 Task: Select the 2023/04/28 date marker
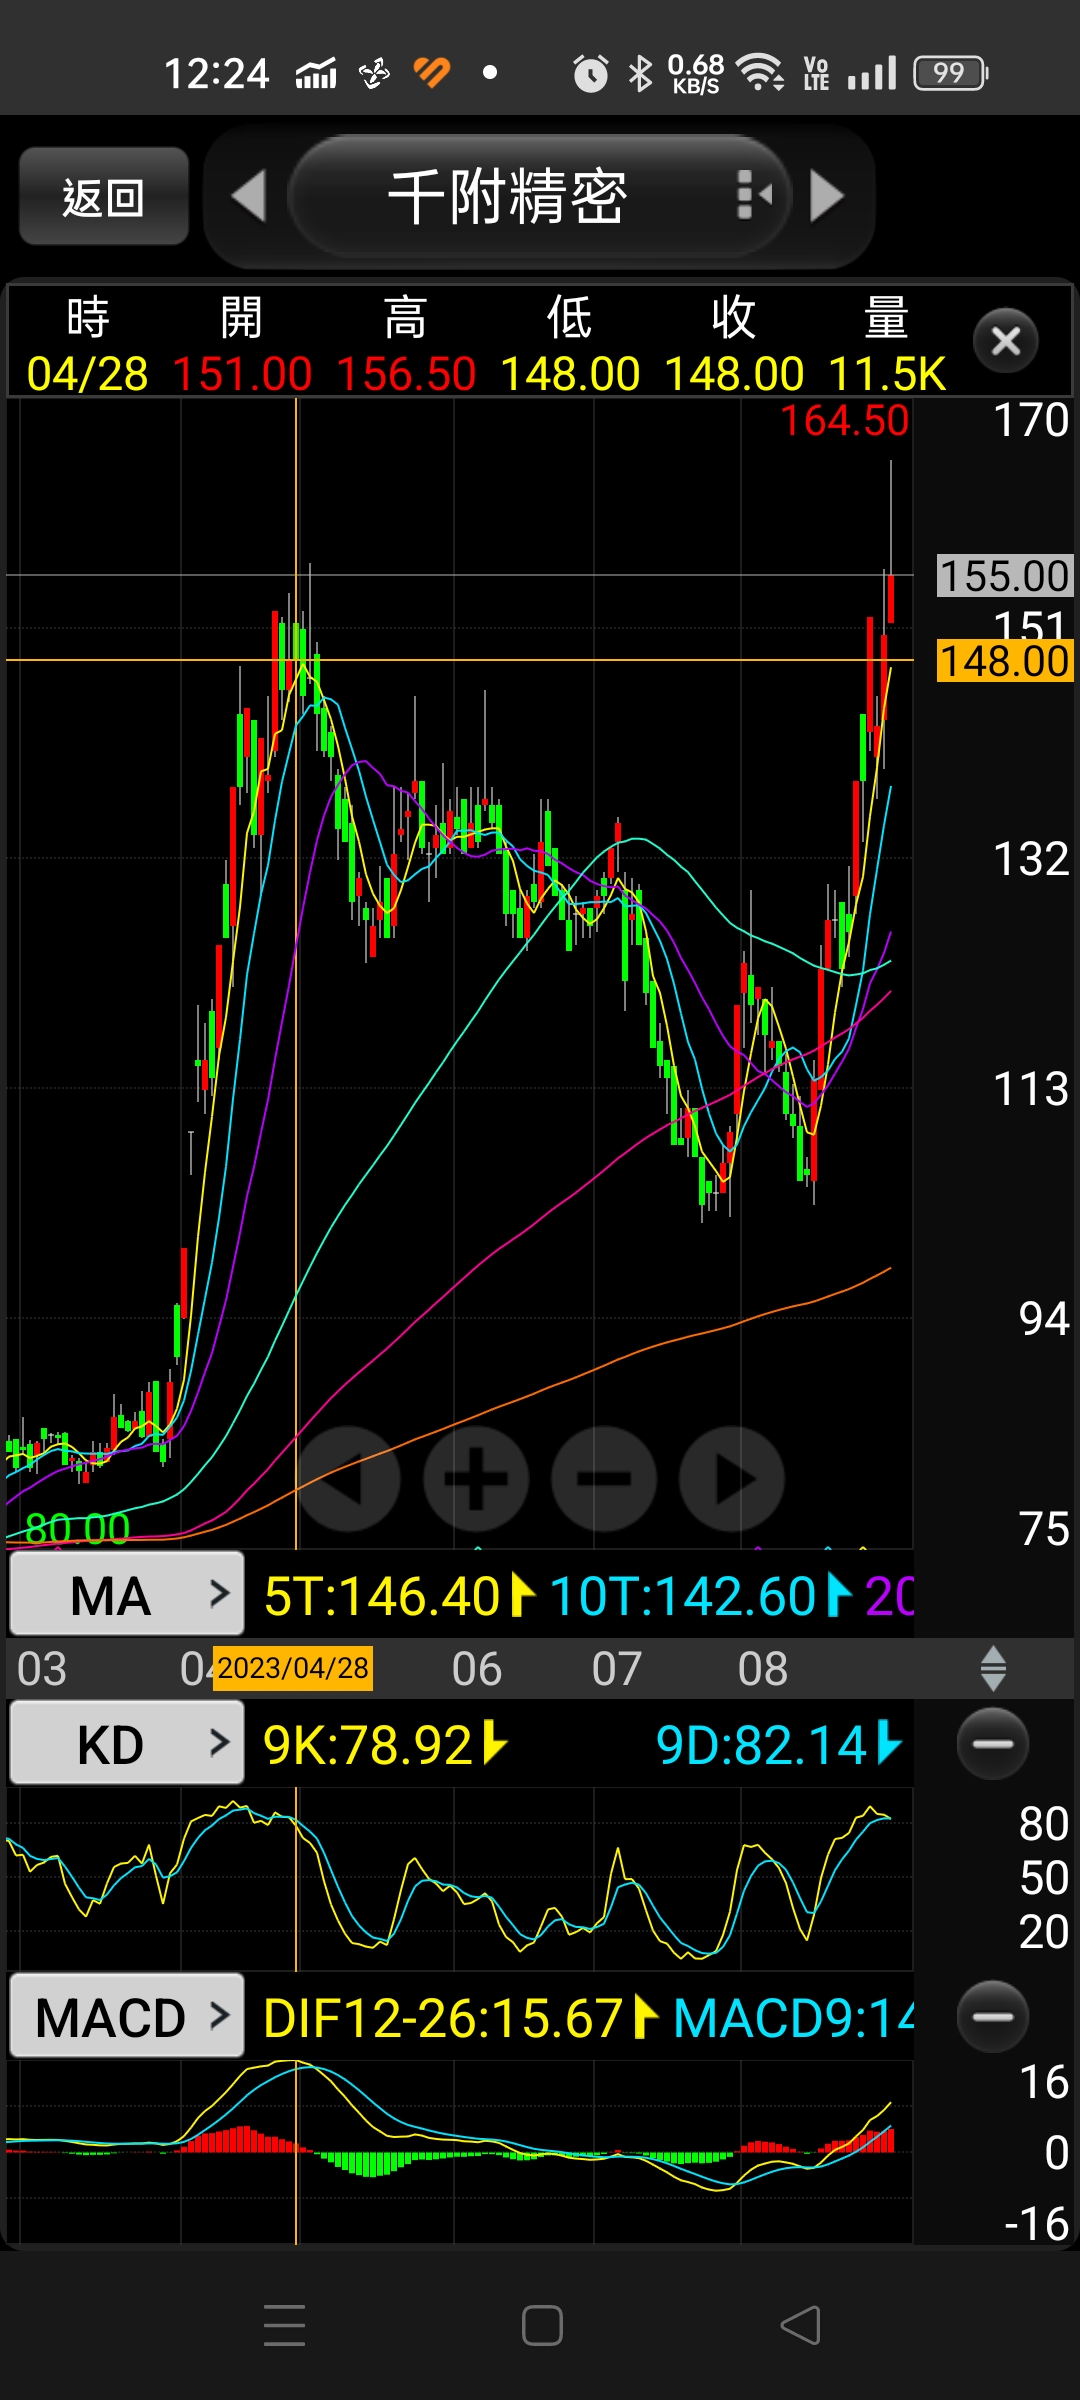click(293, 1668)
